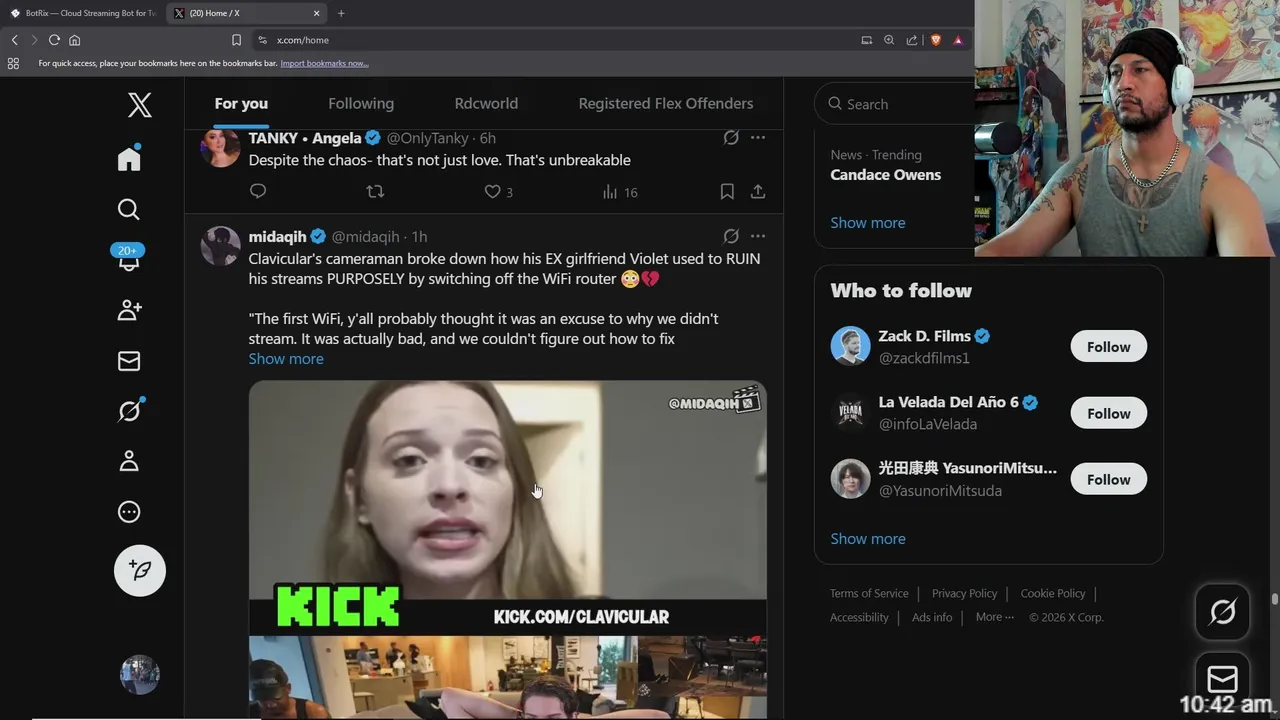This screenshot has height=720, width=1280.
Task: Open account avatar menu at sidebar bottom
Action: pyautogui.click(x=139, y=675)
